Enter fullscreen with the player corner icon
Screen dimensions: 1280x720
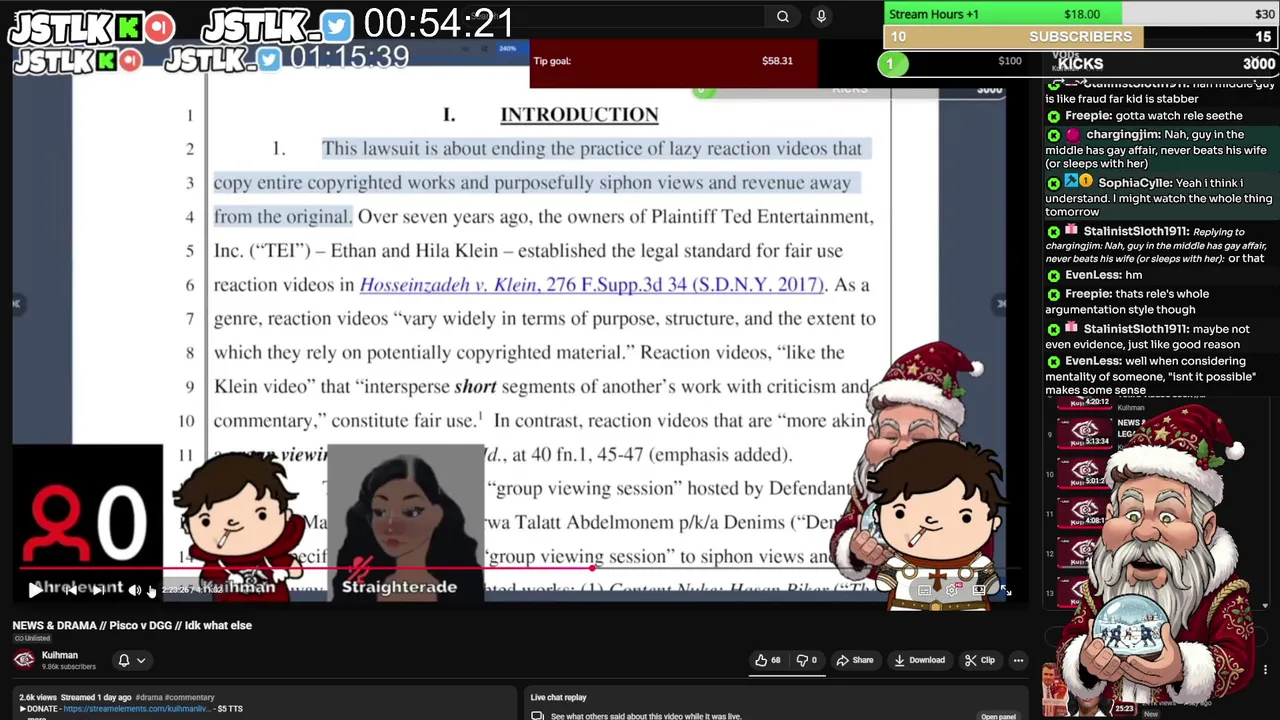(x=1005, y=591)
